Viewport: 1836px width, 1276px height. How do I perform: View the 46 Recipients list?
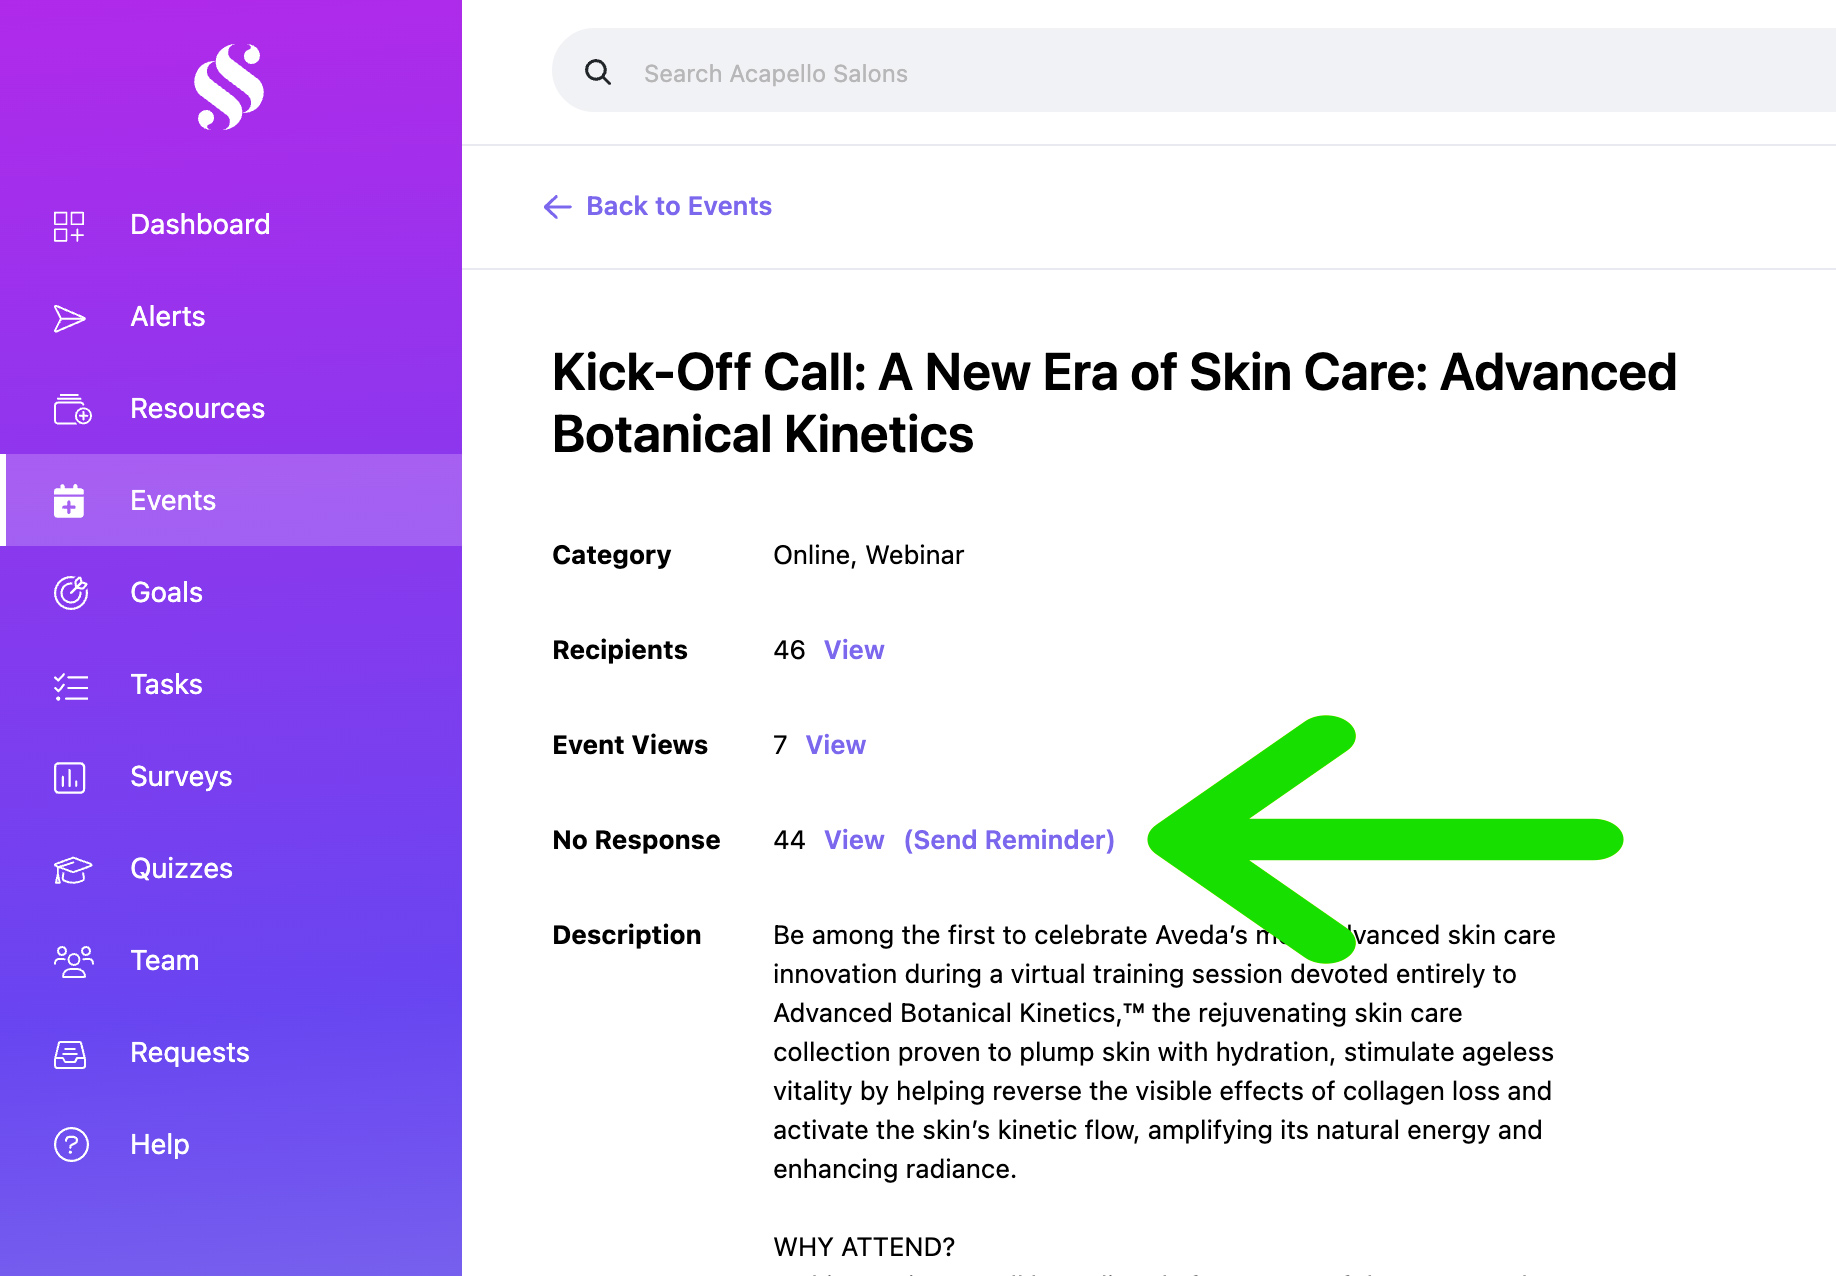(x=854, y=650)
